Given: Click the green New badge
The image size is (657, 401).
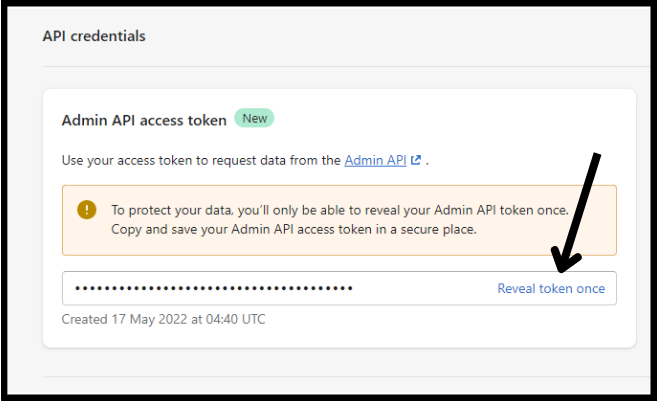Looking at the screenshot, I should 254,118.
